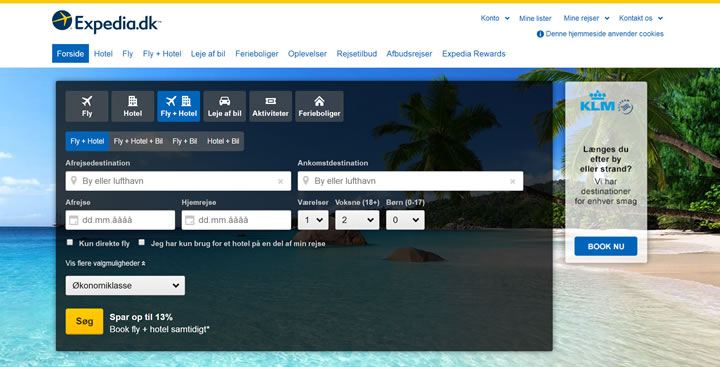Open the Rejsetilbud nav item
720x367 pixels.
point(357,54)
